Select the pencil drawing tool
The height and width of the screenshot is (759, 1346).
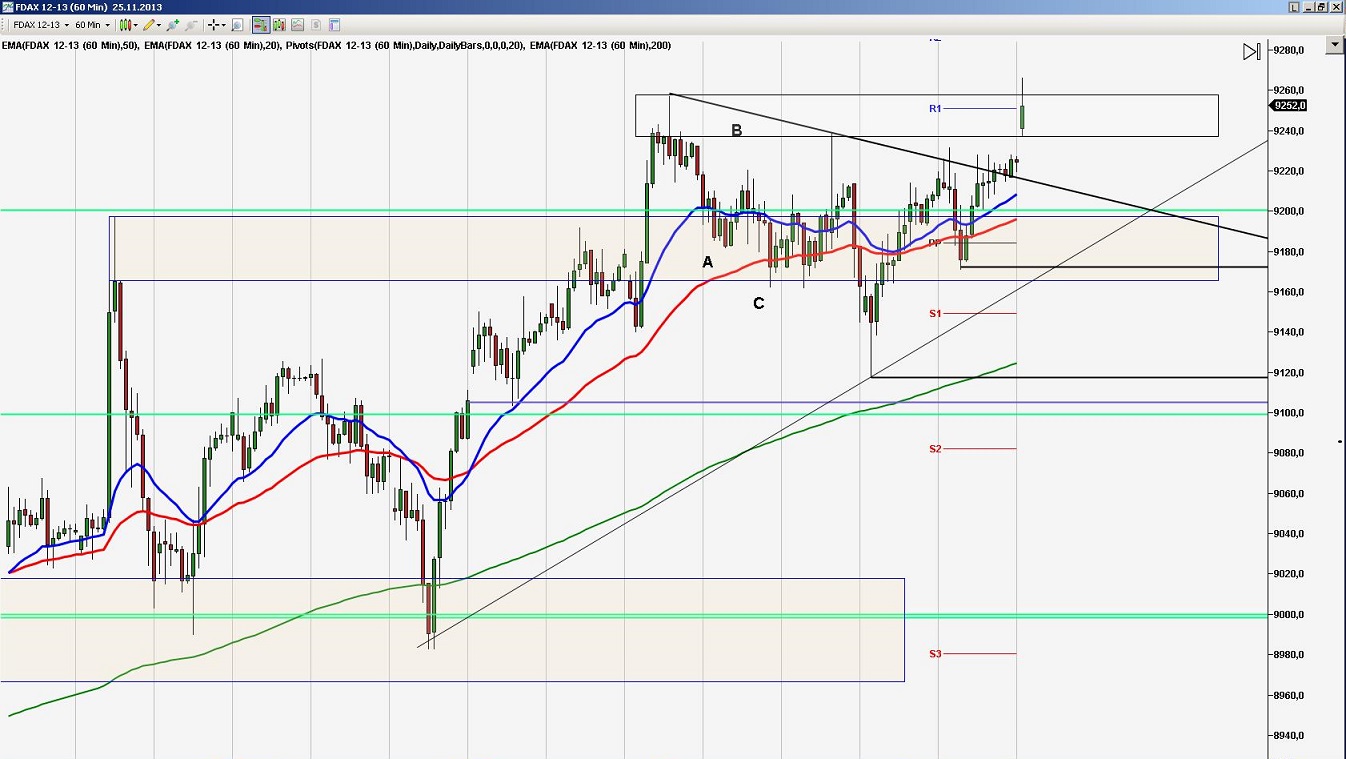click(x=148, y=24)
